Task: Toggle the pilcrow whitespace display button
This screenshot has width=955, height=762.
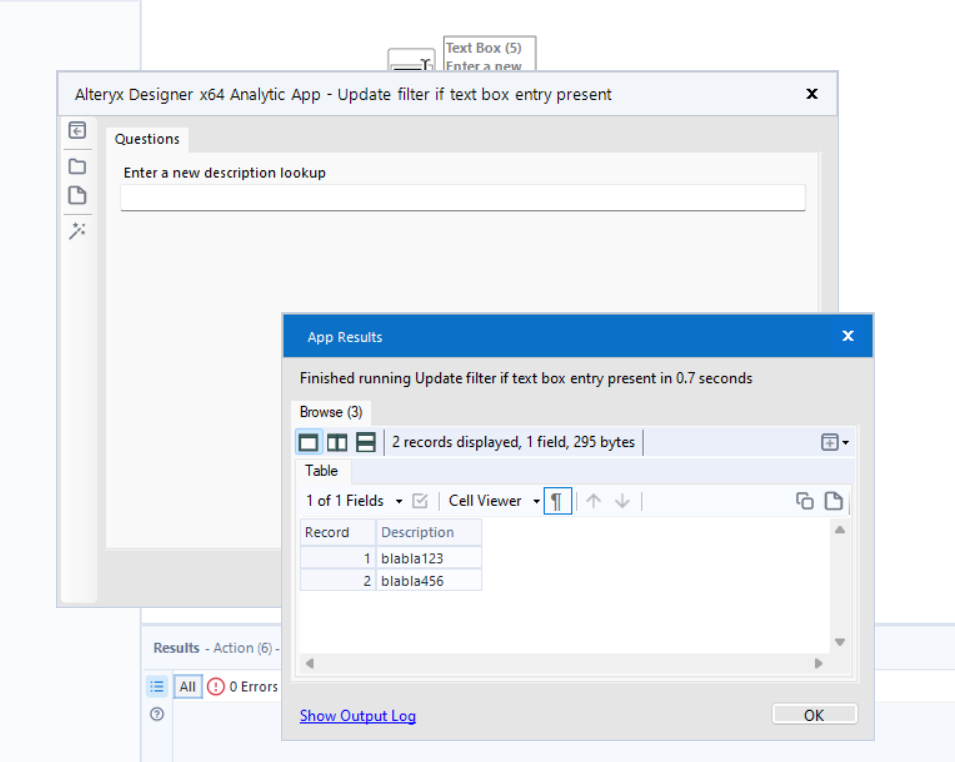Action: click(557, 500)
